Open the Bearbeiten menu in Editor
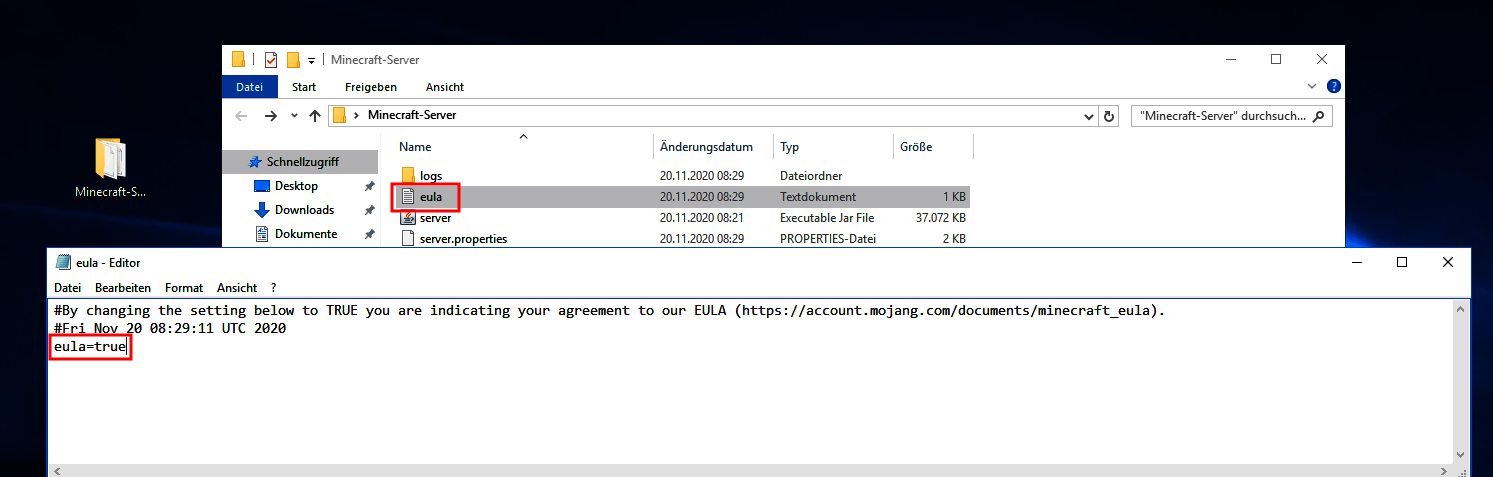1493x477 pixels. [x=123, y=287]
